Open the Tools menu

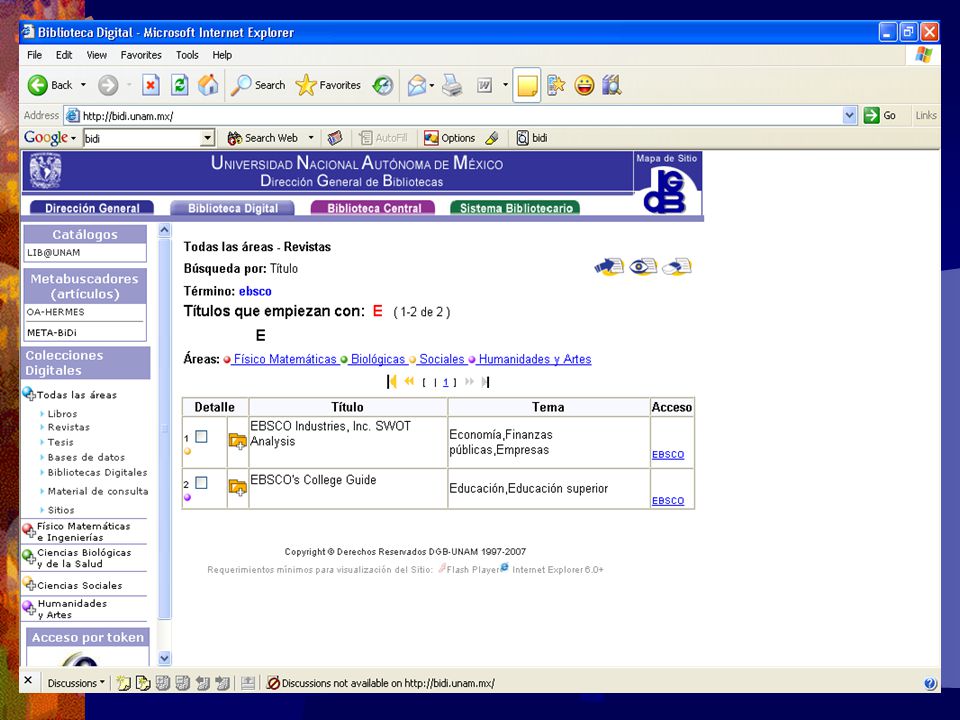pyautogui.click(x=187, y=55)
